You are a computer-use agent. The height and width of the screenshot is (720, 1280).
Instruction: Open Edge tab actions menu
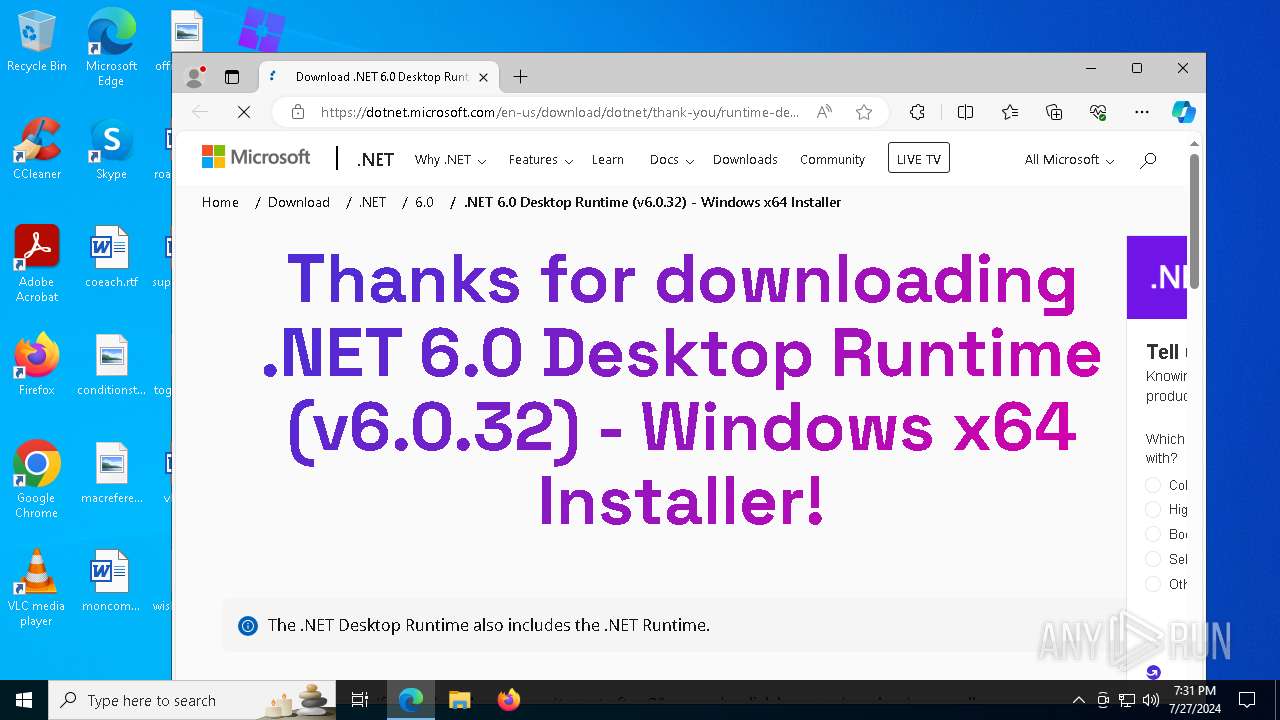click(x=232, y=77)
